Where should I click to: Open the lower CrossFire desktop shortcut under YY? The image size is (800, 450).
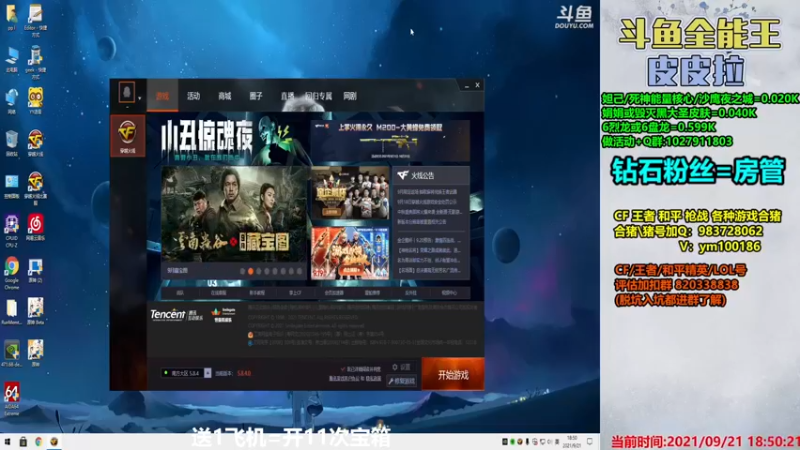click(35, 187)
